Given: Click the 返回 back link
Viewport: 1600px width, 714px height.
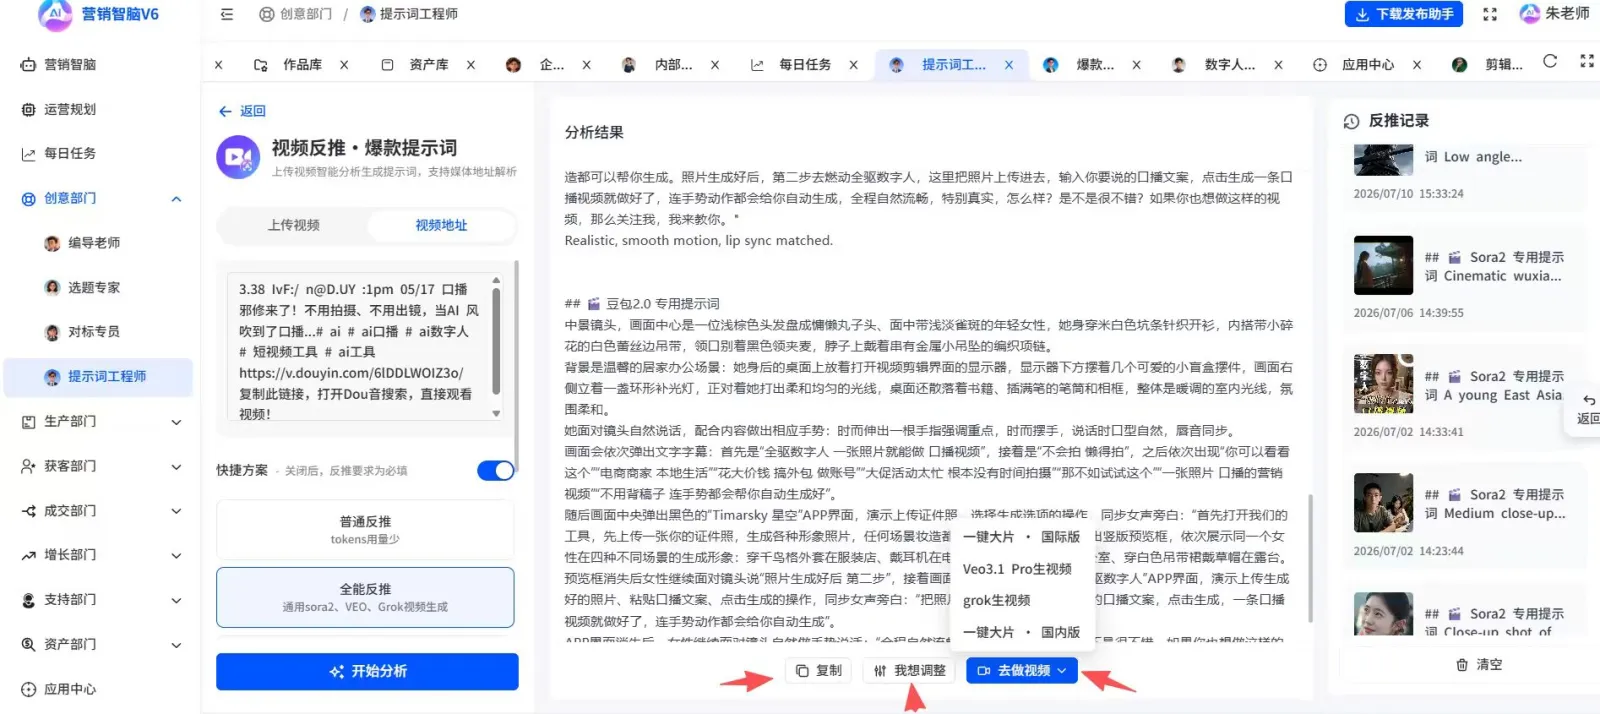Looking at the screenshot, I should (x=242, y=111).
